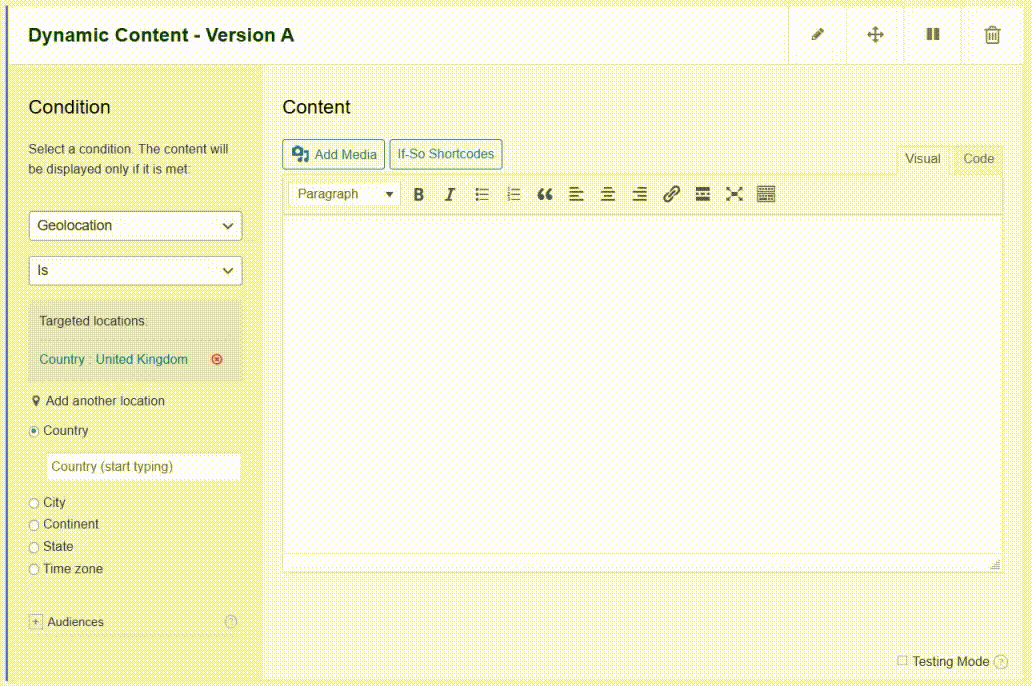This screenshot has width=1032, height=686.
Task: Click the insert link icon
Action: click(671, 194)
